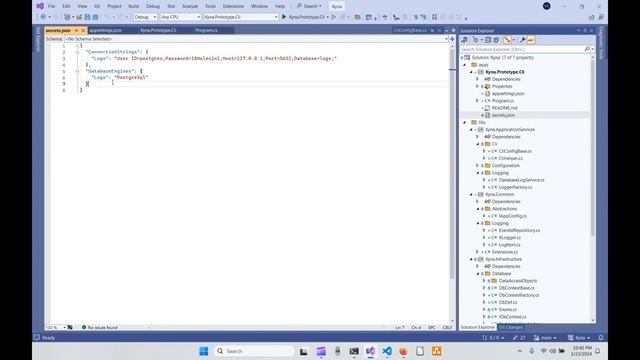The image size is (640, 360).
Task: Collapse the Kyna.ApplicationServices project
Action: pyautogui.click(x=471, y=129)
